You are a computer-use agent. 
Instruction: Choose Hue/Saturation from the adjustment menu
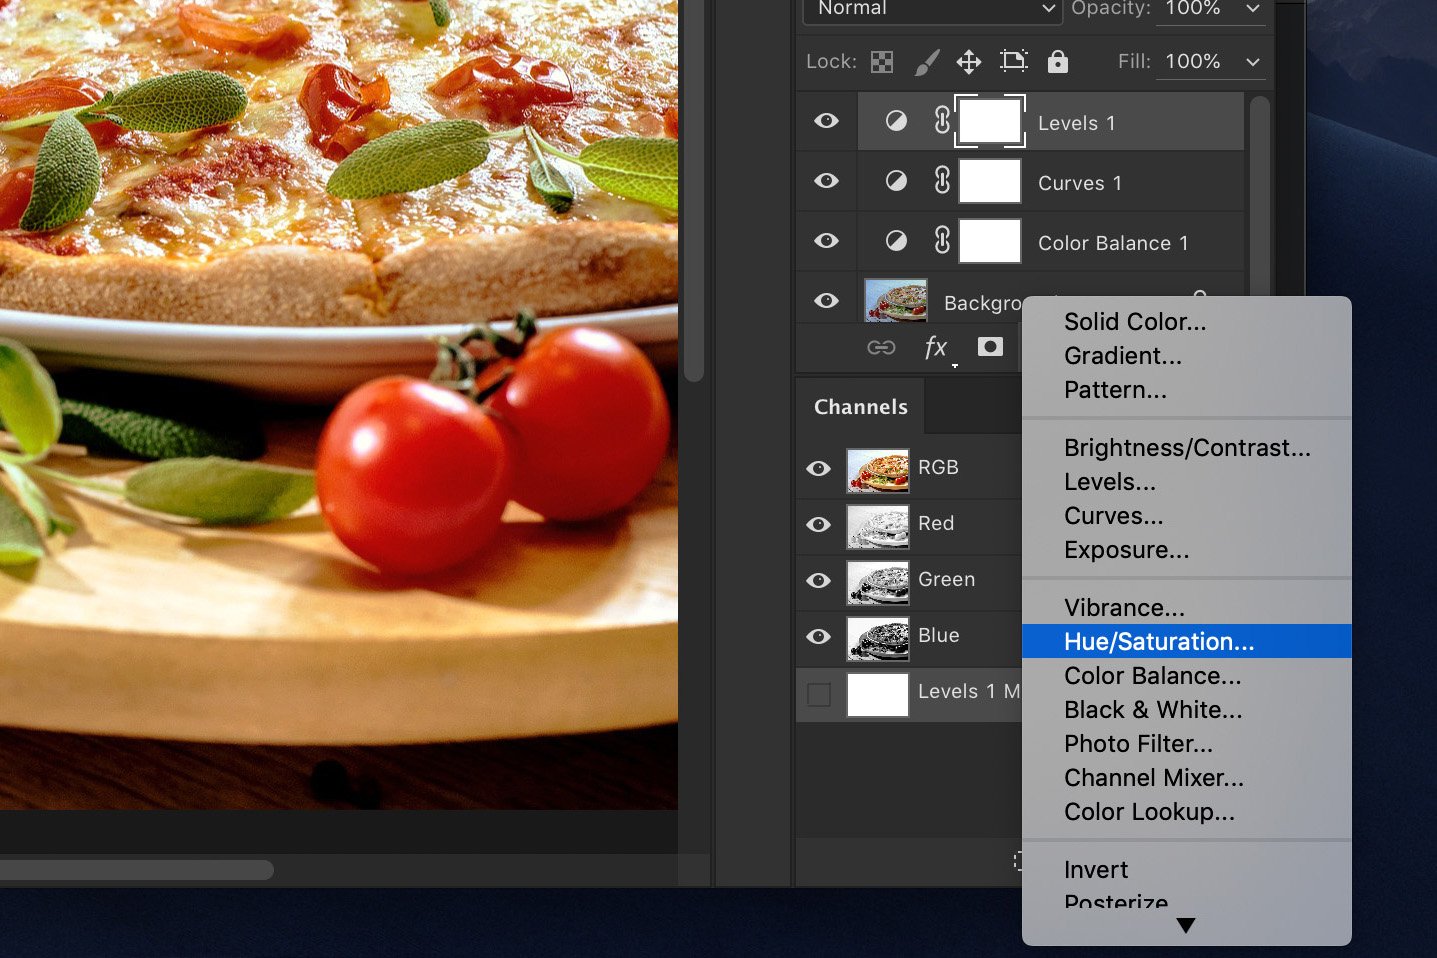(1158, 641)
